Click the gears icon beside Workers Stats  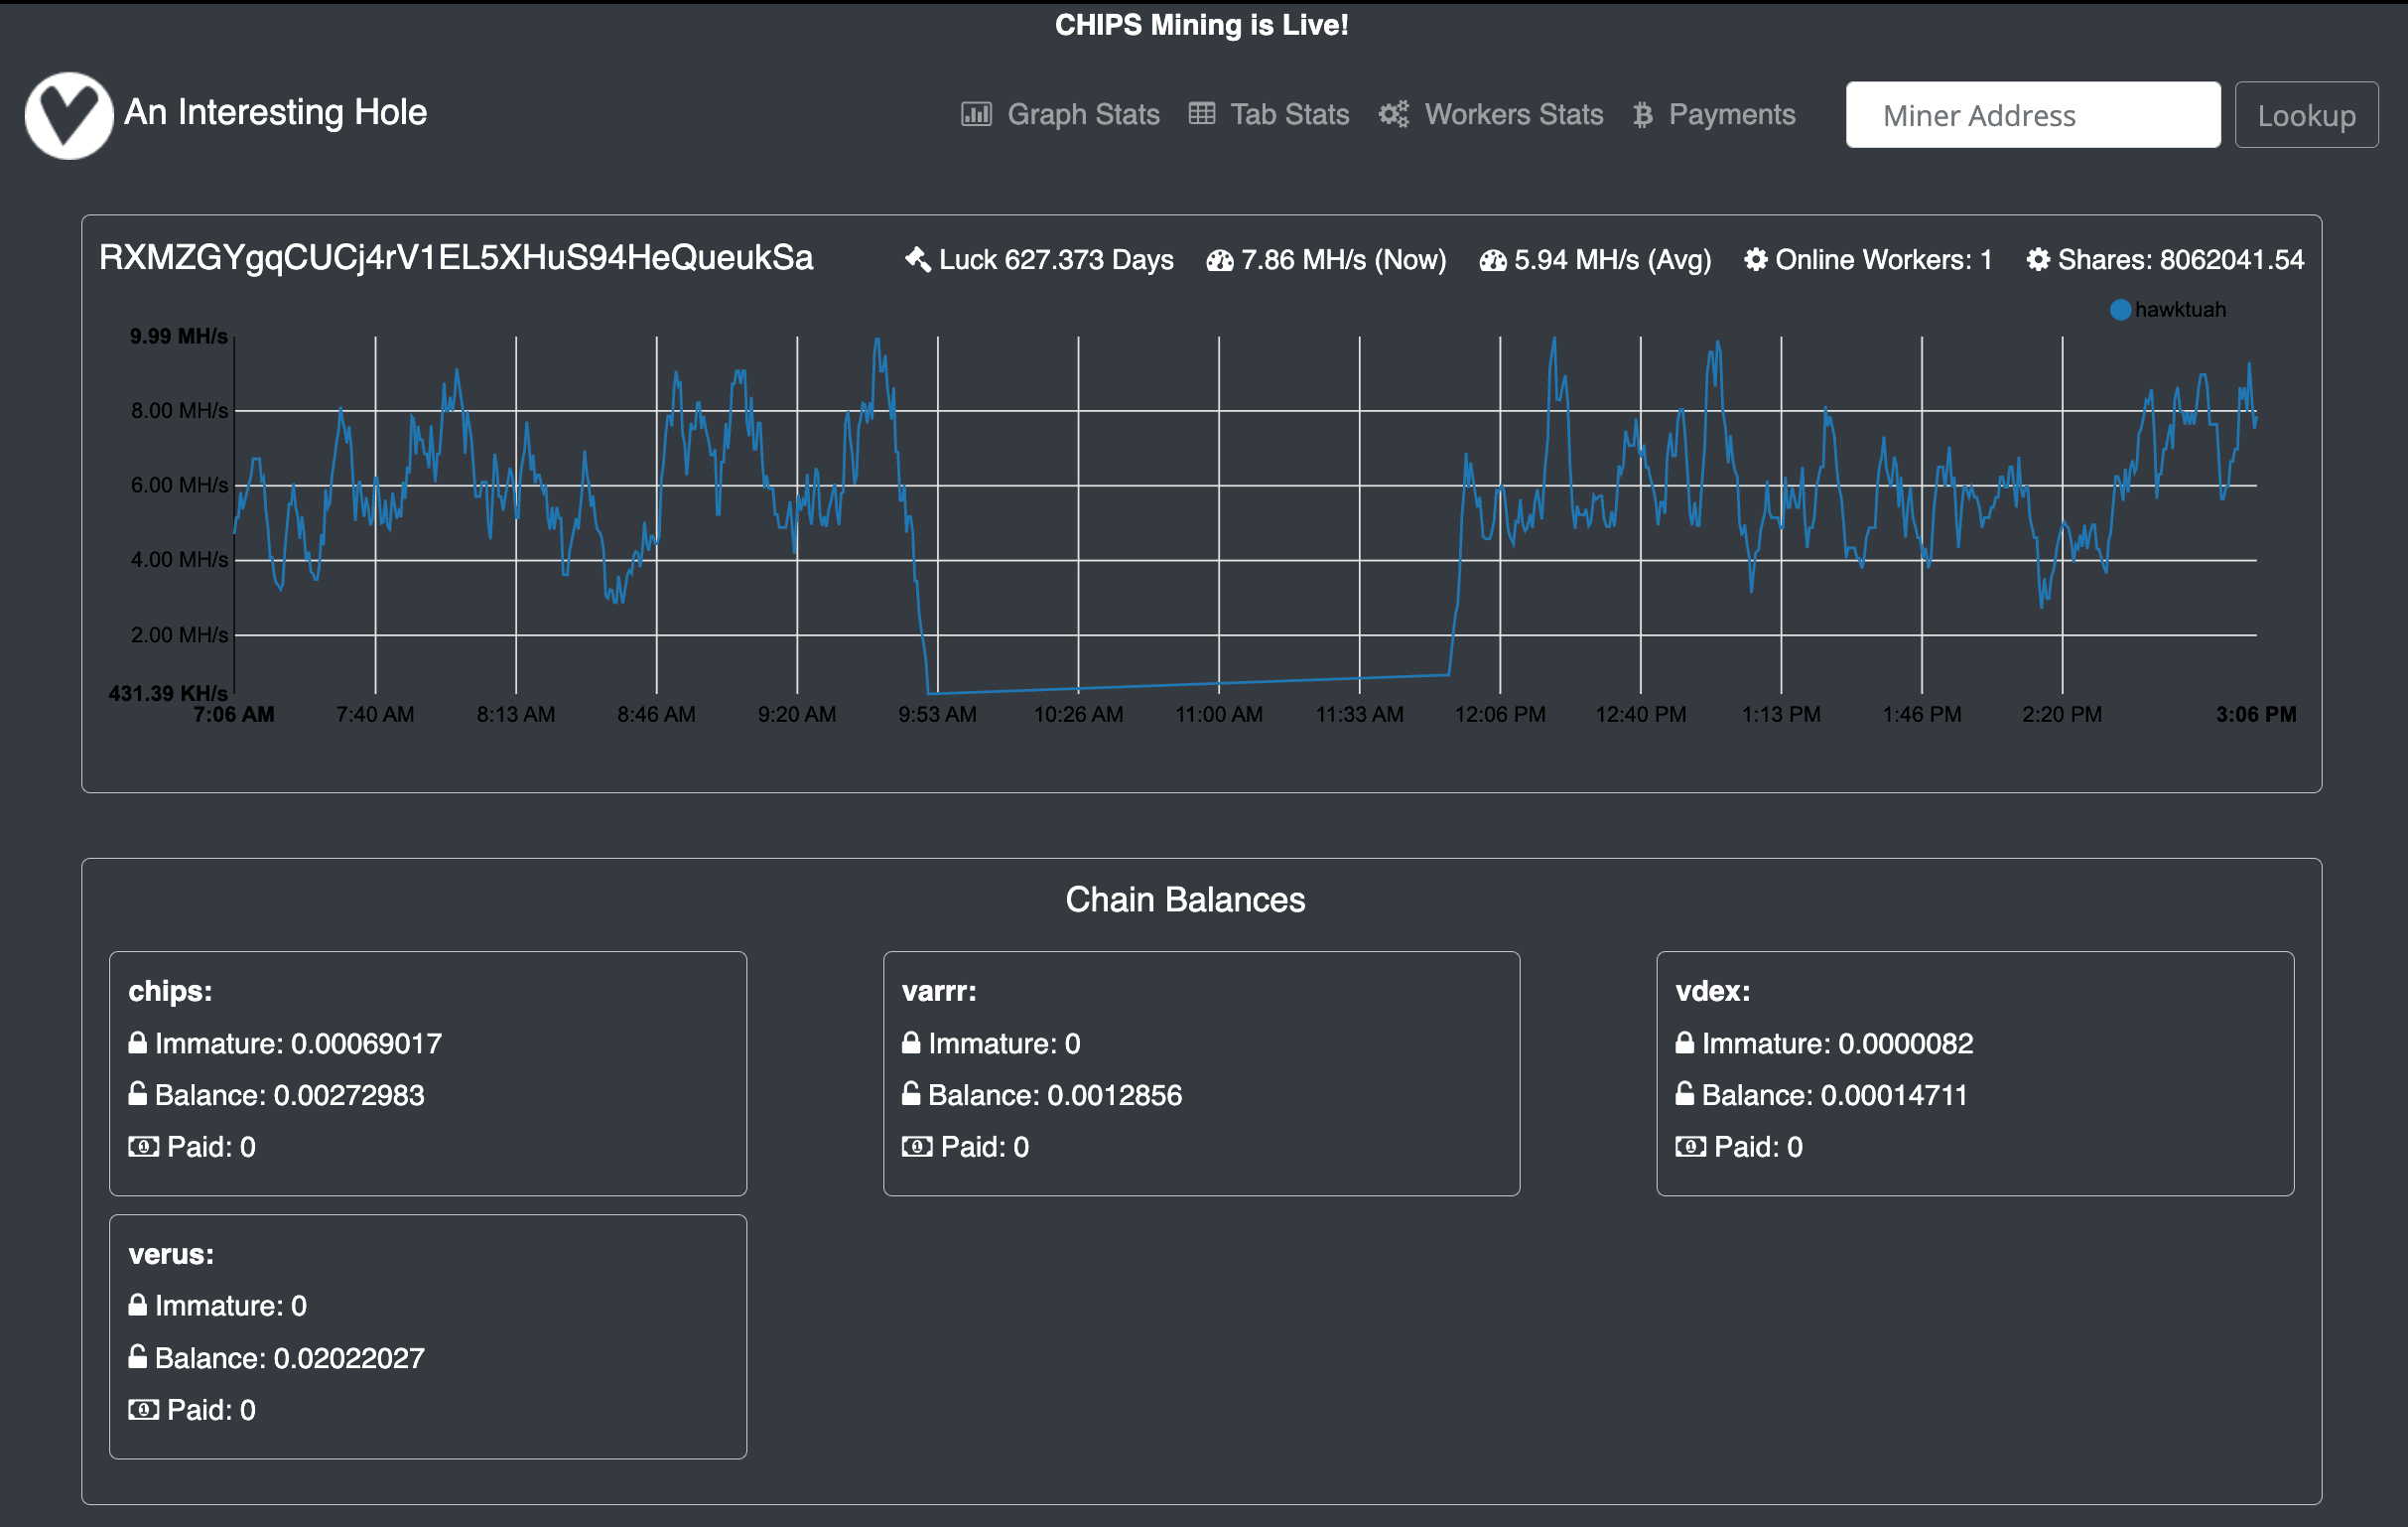[1393, 114]
